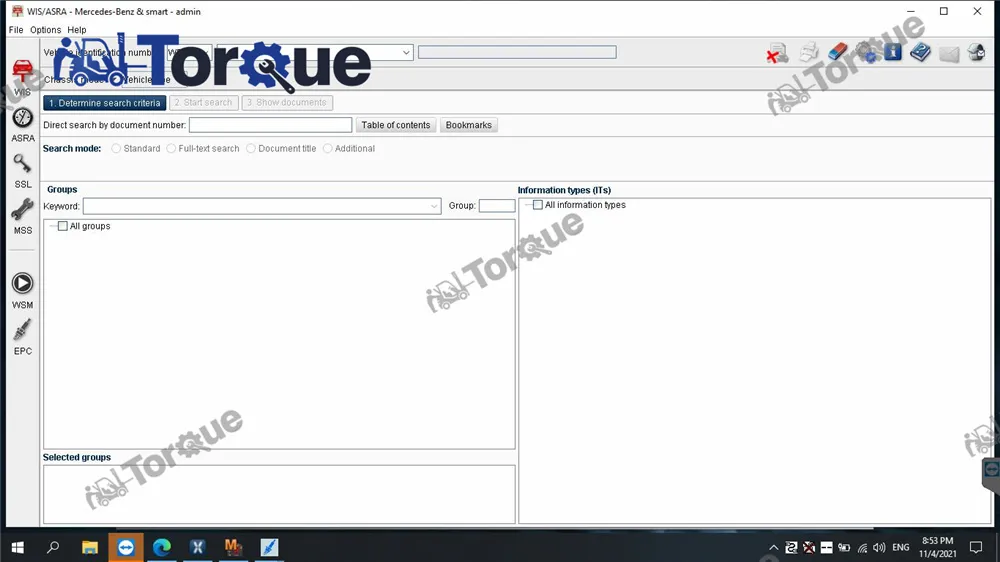Open the Options menu
1000x562 pixels.
coord(45,30)
